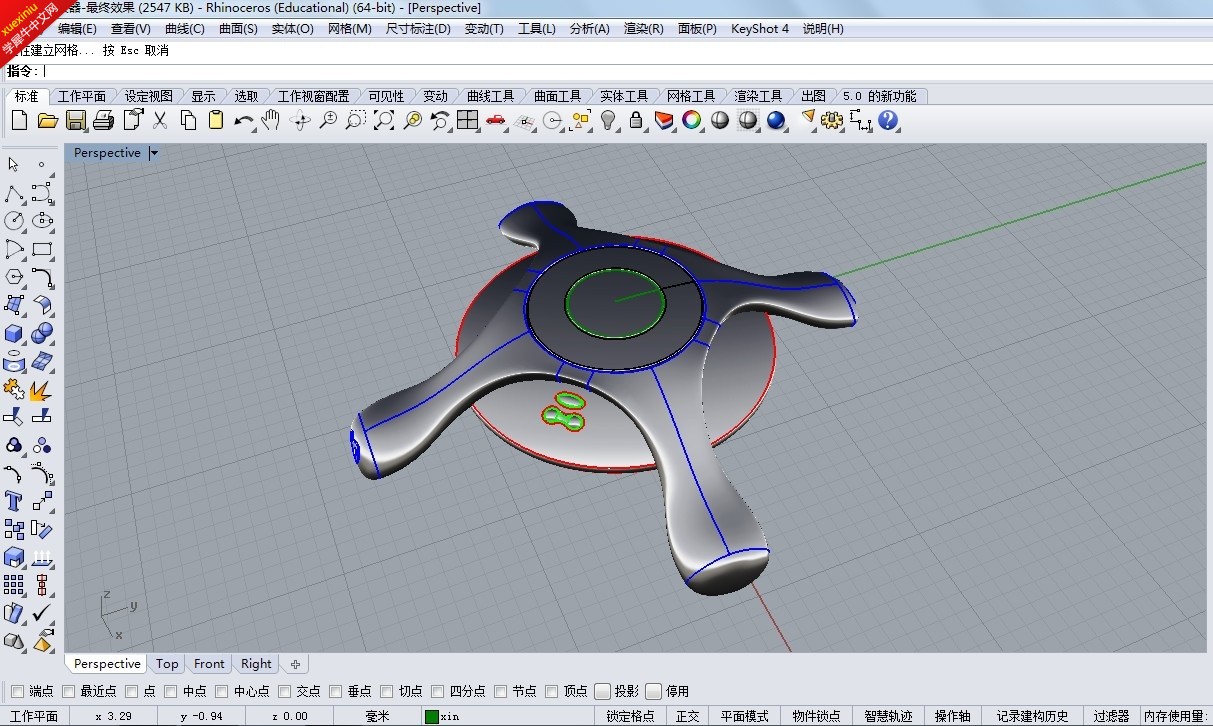Toggle the 节点 osnap checkbox
The height and width of the screenshot is (726, 1213).
click(x=500, y=691)
